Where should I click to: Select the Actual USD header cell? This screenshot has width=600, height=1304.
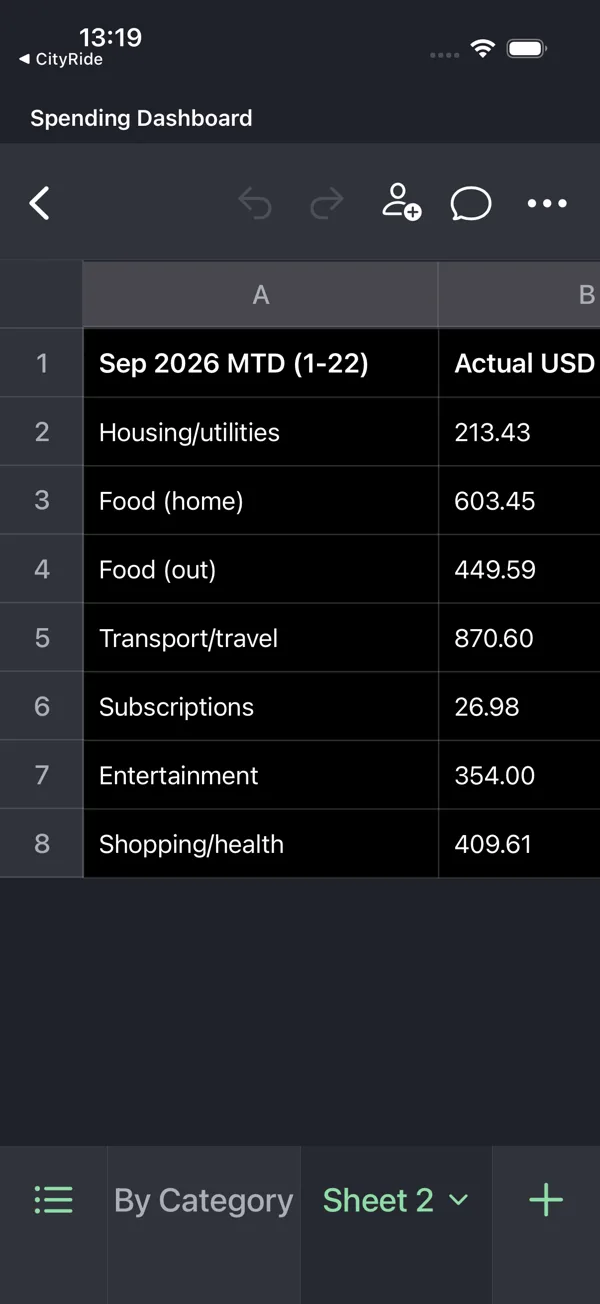point(519,363)
